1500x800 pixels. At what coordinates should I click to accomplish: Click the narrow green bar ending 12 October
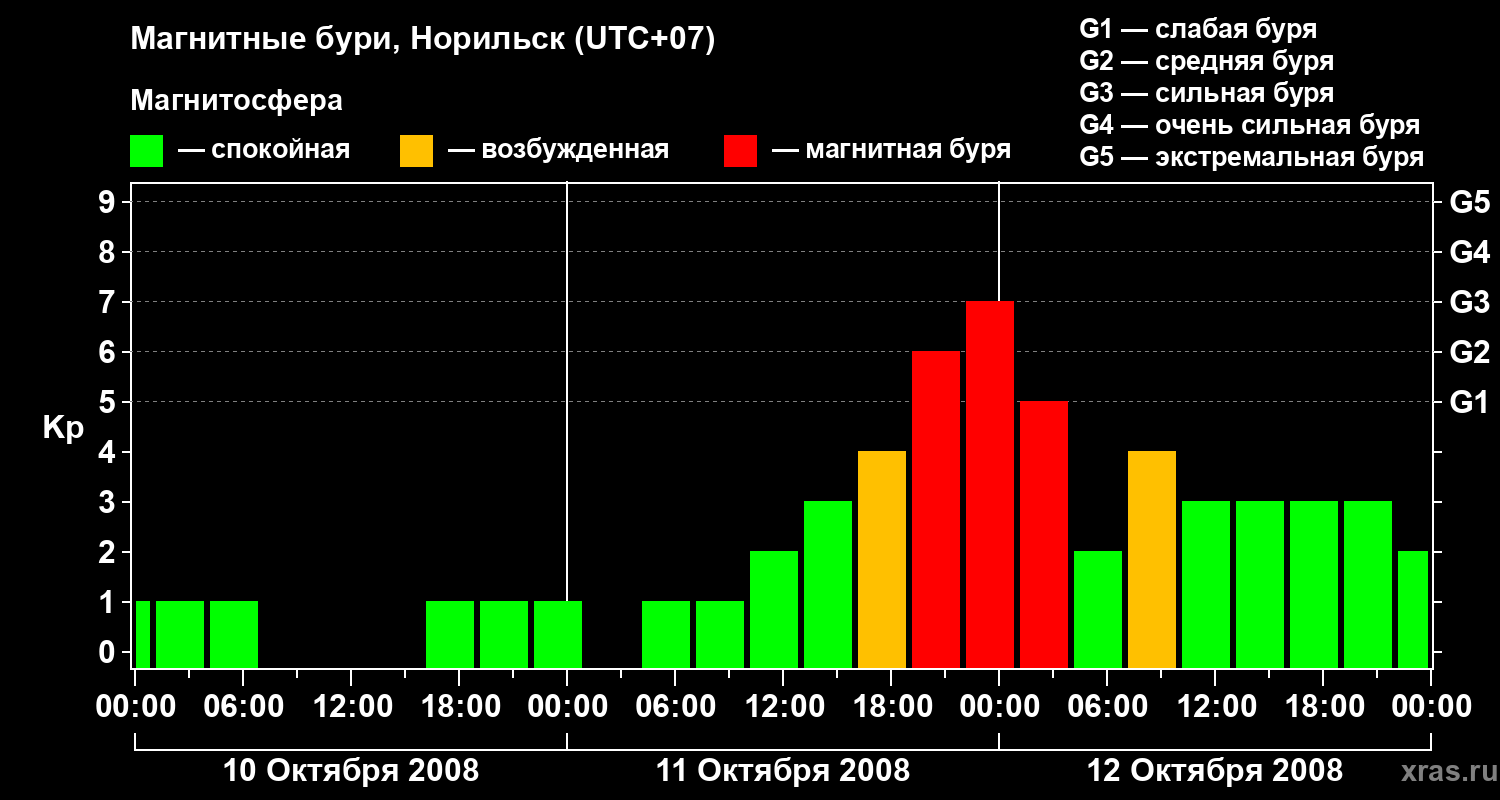click(x=1413, y=610)
